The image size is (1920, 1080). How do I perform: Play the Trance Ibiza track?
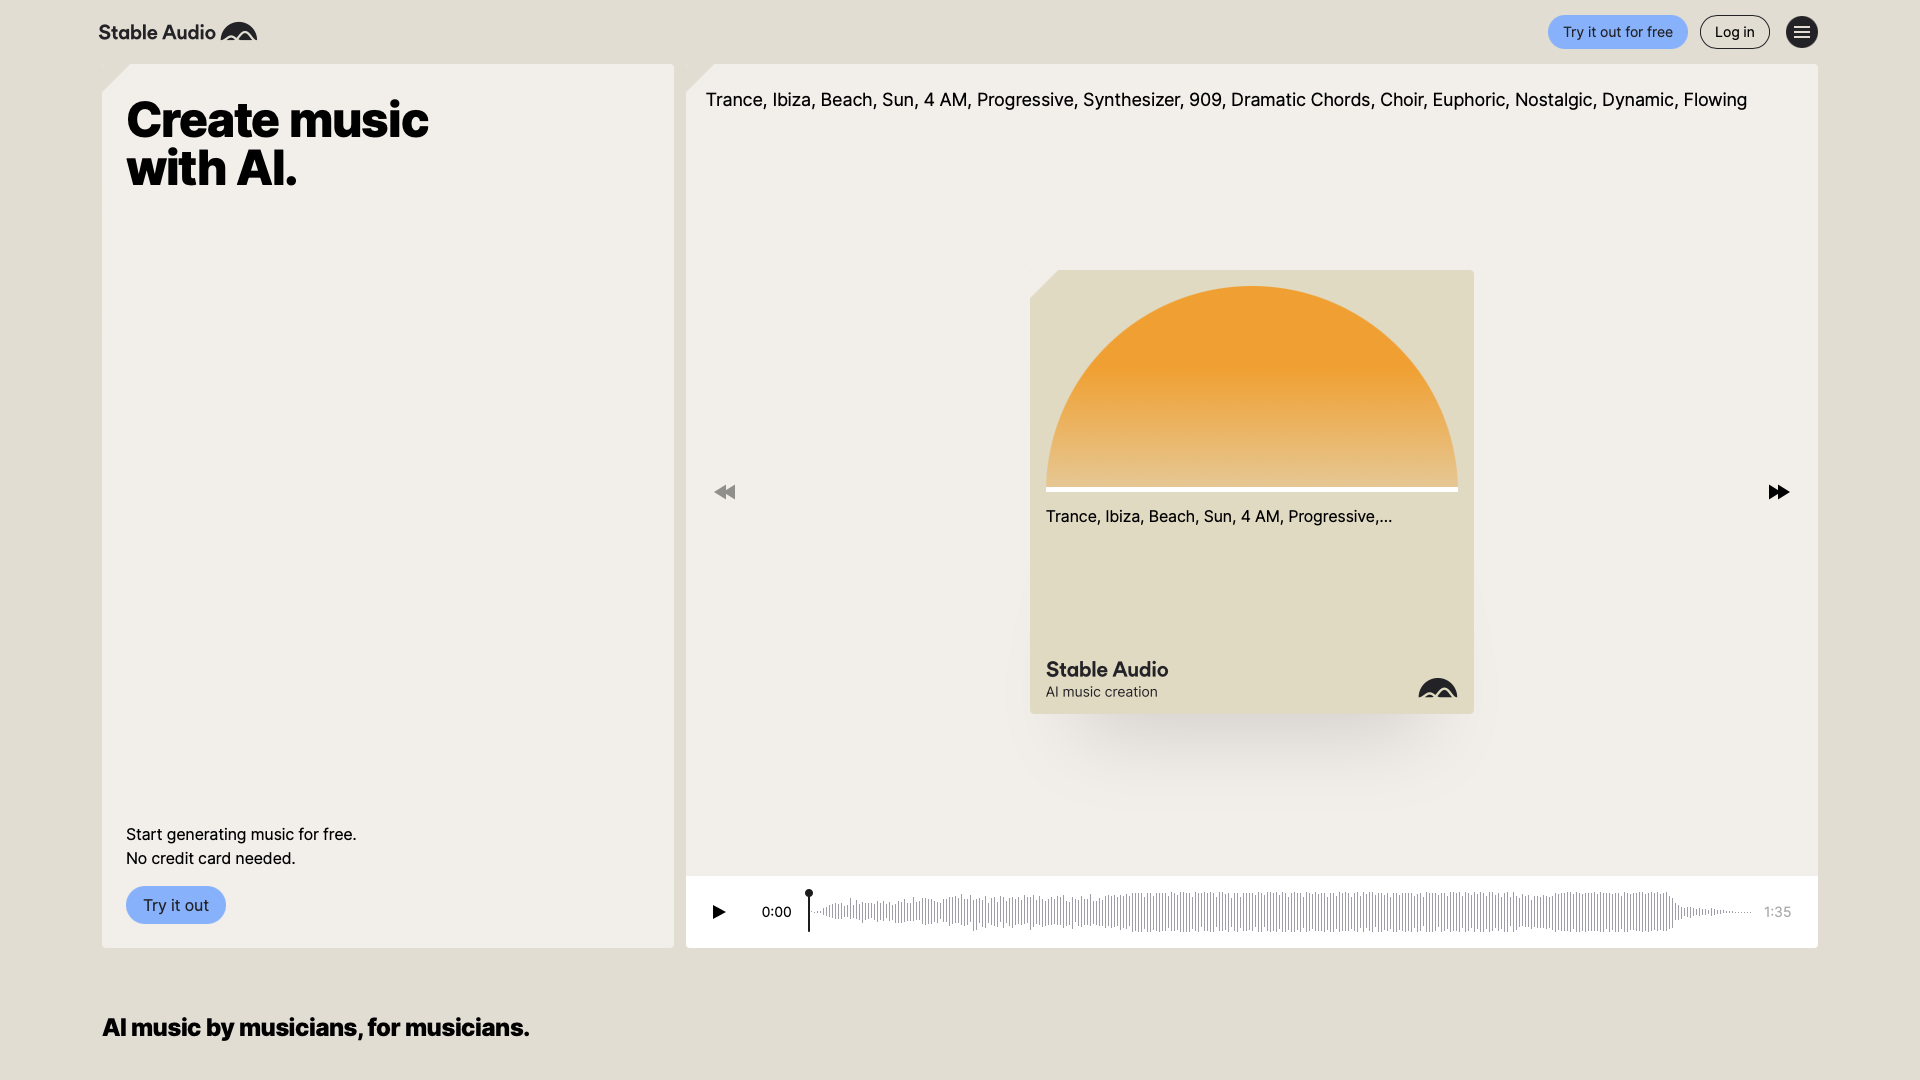click(x=718, y=912)
